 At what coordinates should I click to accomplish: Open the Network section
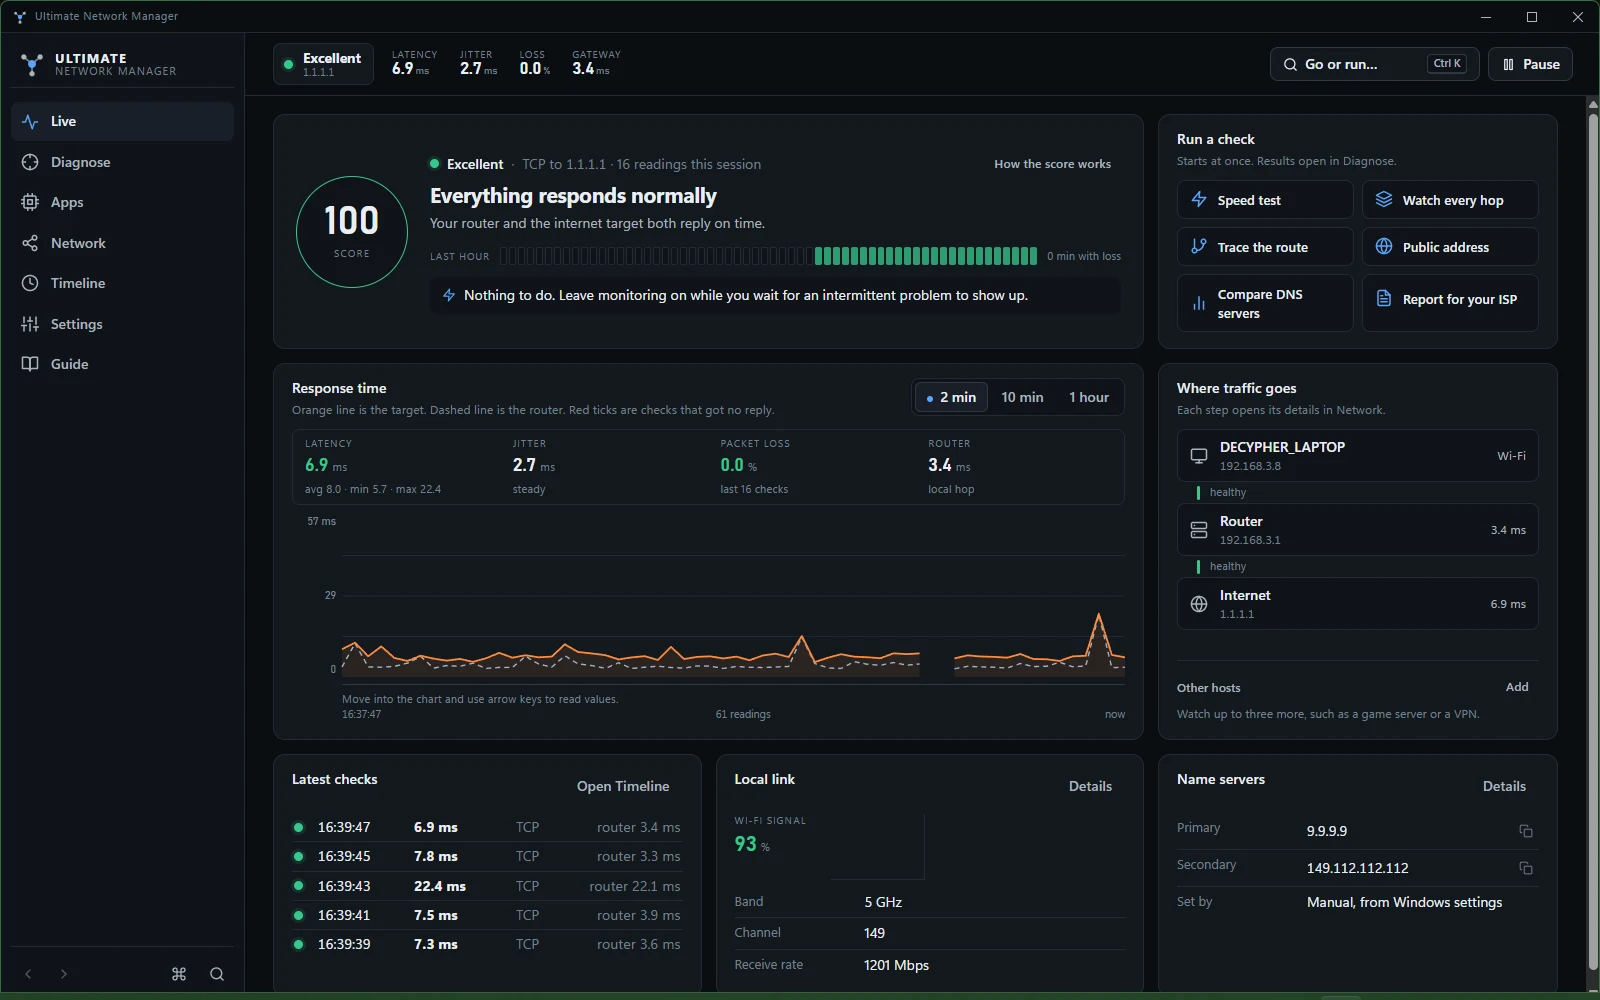coord(122,243)
